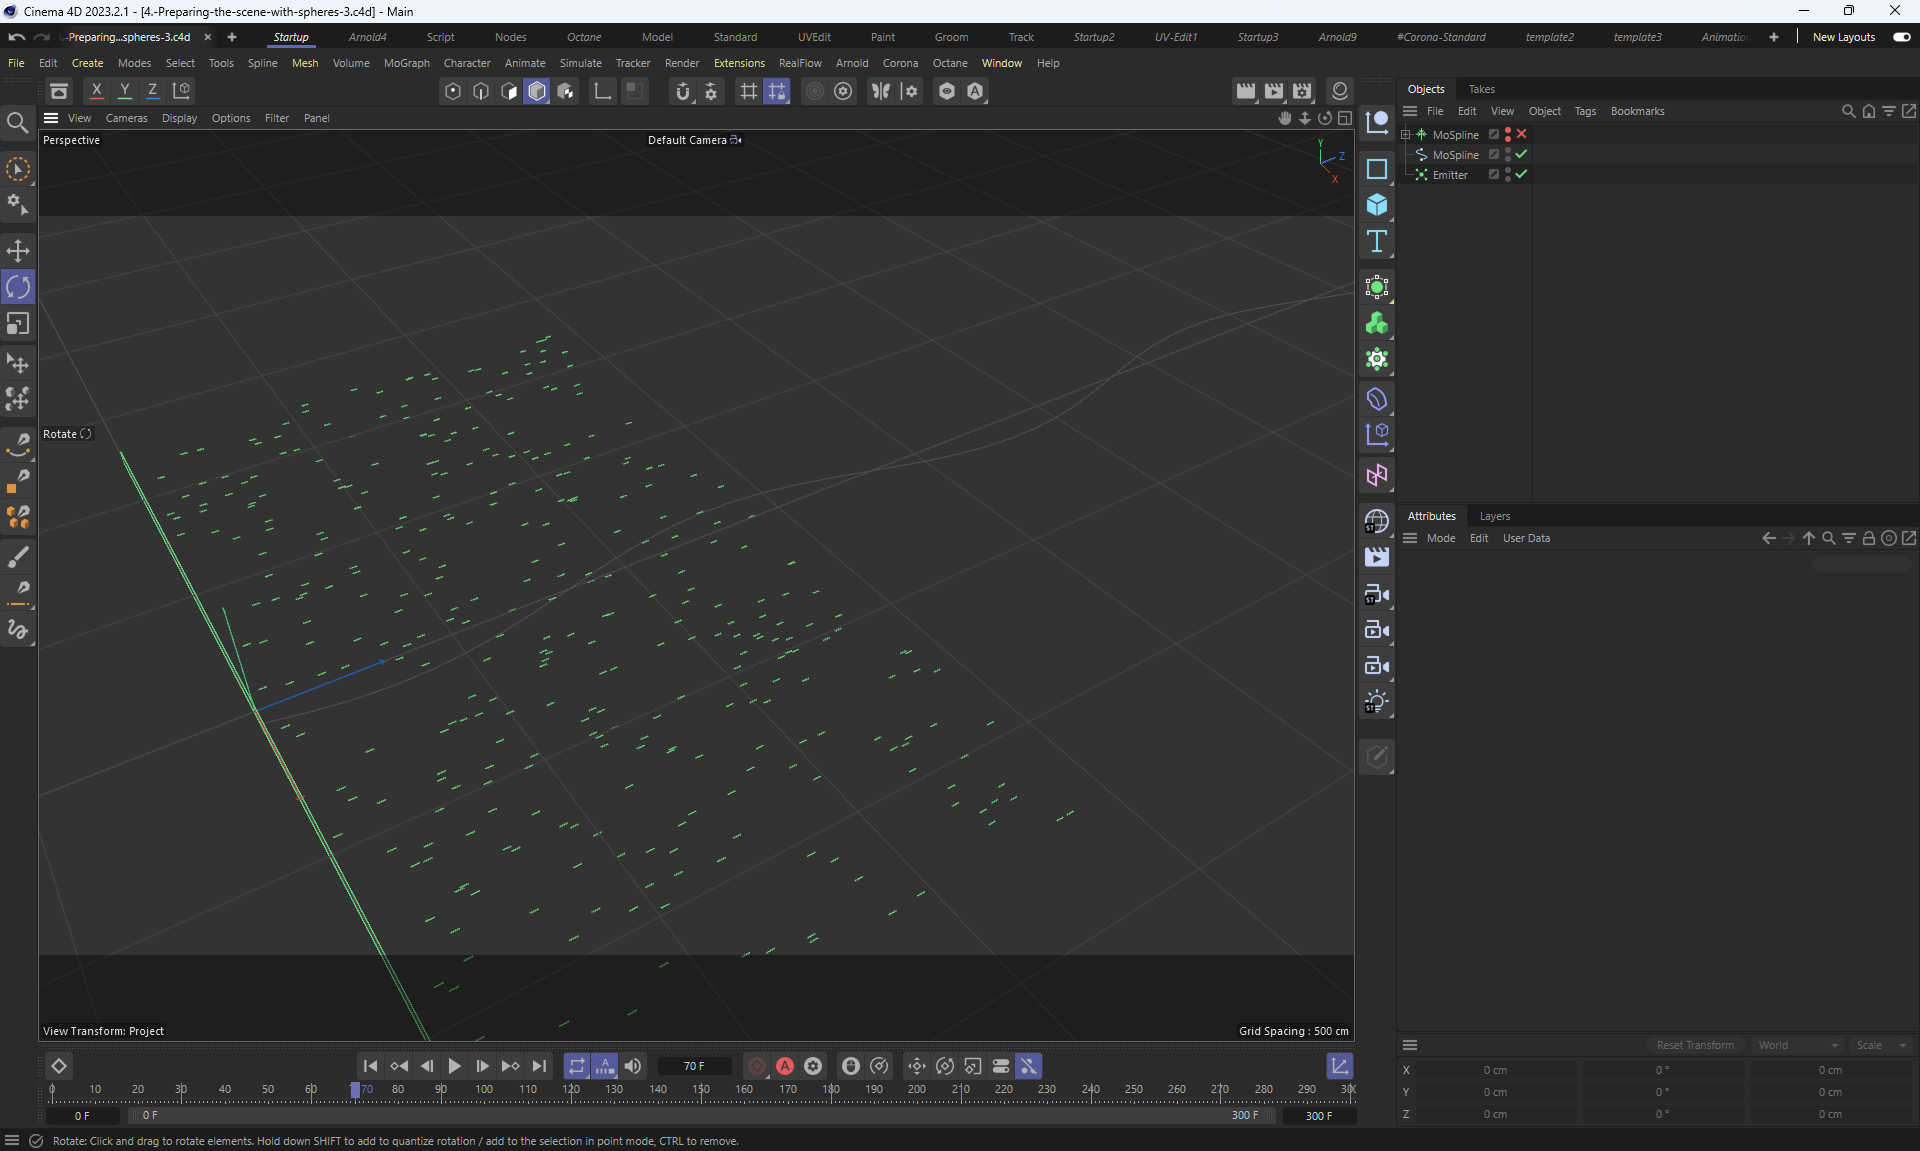Click the autokeying record button
Image resolution: width=1920 pixels, height=1151 pixels.
(x=785, y=1066)
